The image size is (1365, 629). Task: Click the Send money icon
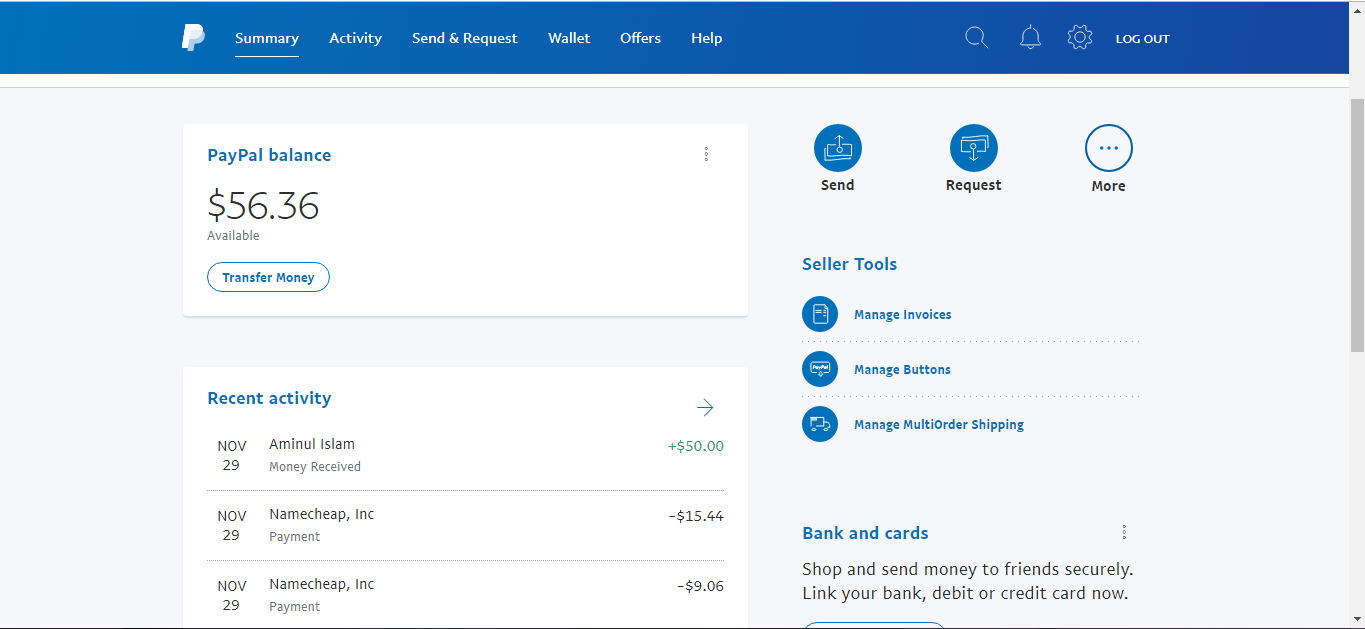coord(837,149)
